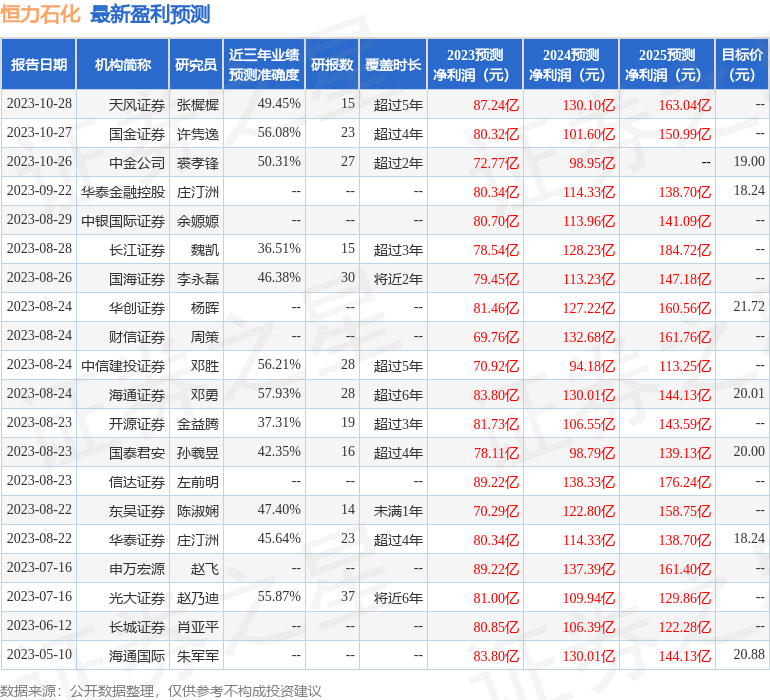The image size is (770, 700).
Task: Select the 恒力石化 title text
Action: (40, 14)
